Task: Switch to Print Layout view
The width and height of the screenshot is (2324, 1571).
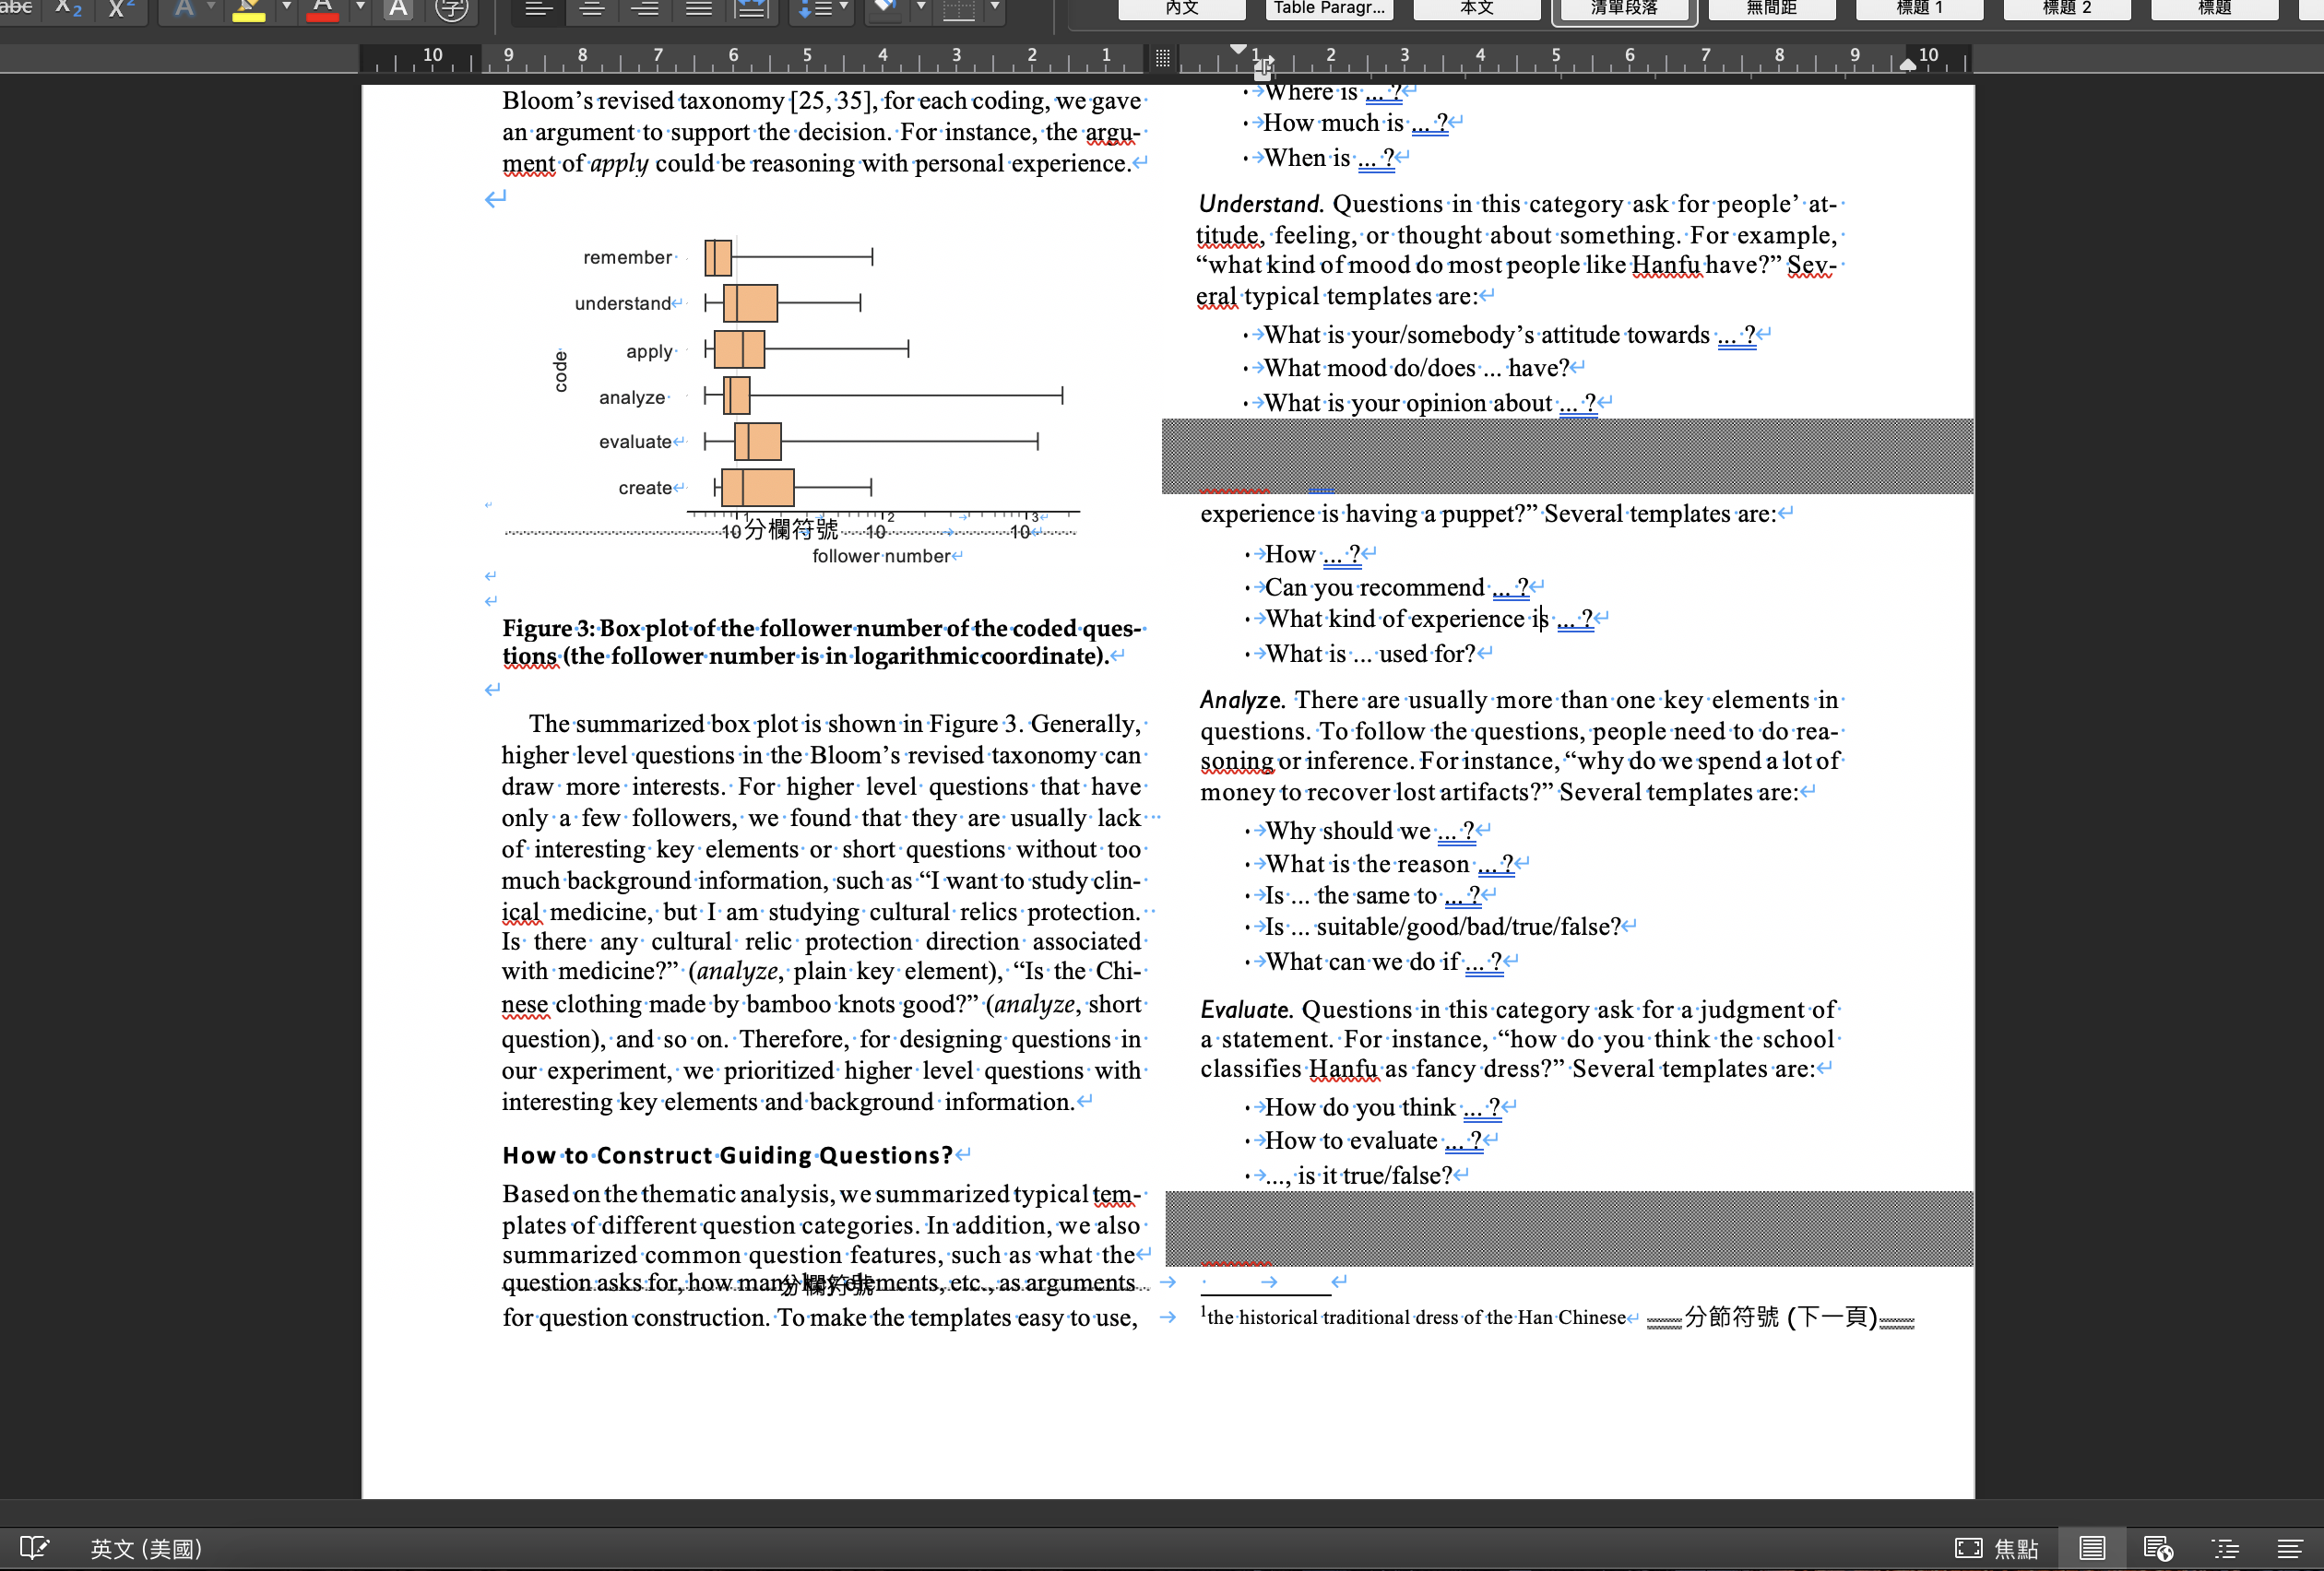Action: pyautogui.click(x=2092, y=1549)
